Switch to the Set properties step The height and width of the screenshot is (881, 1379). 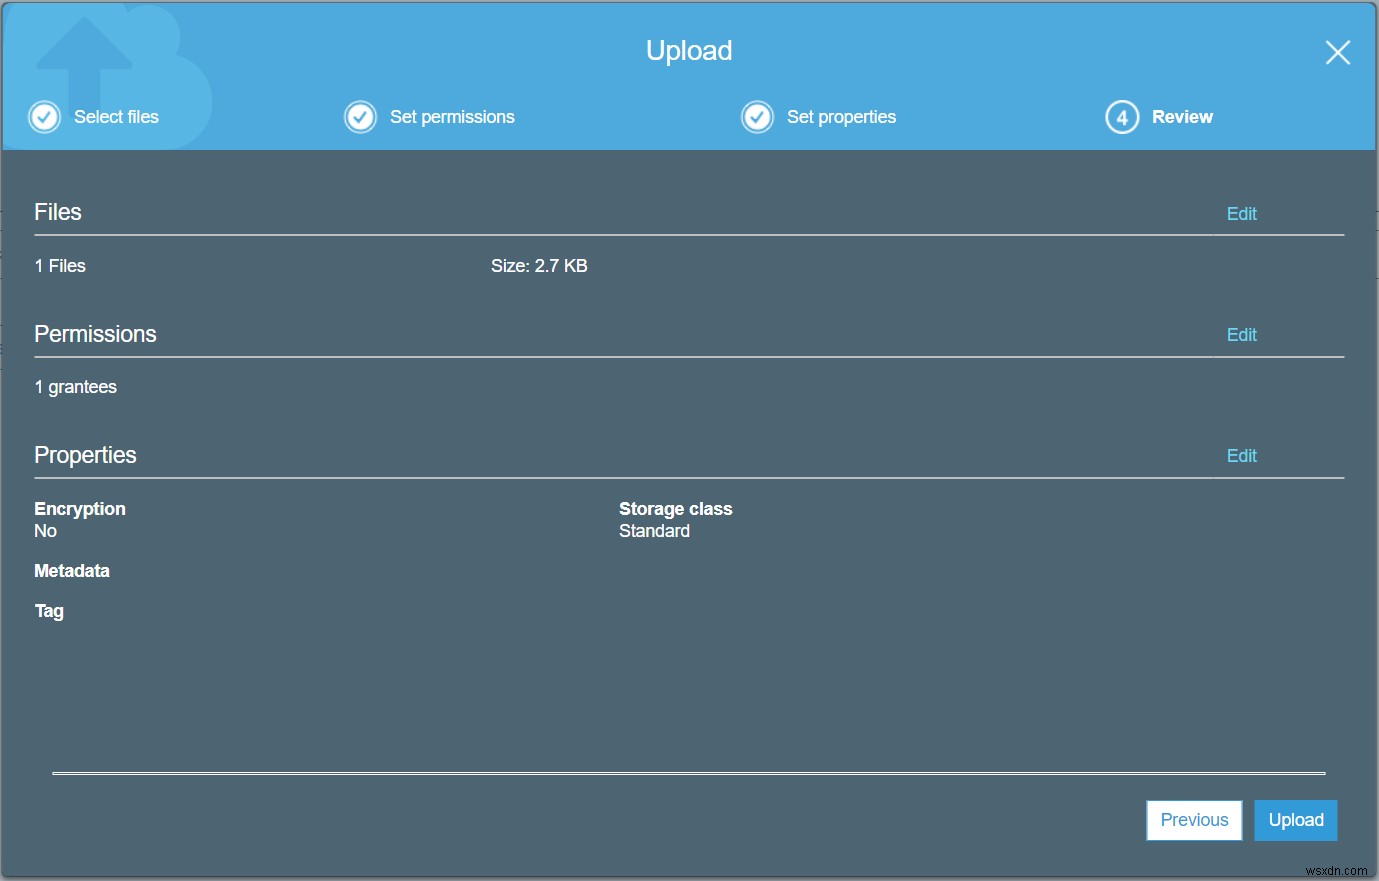[841, 117]
